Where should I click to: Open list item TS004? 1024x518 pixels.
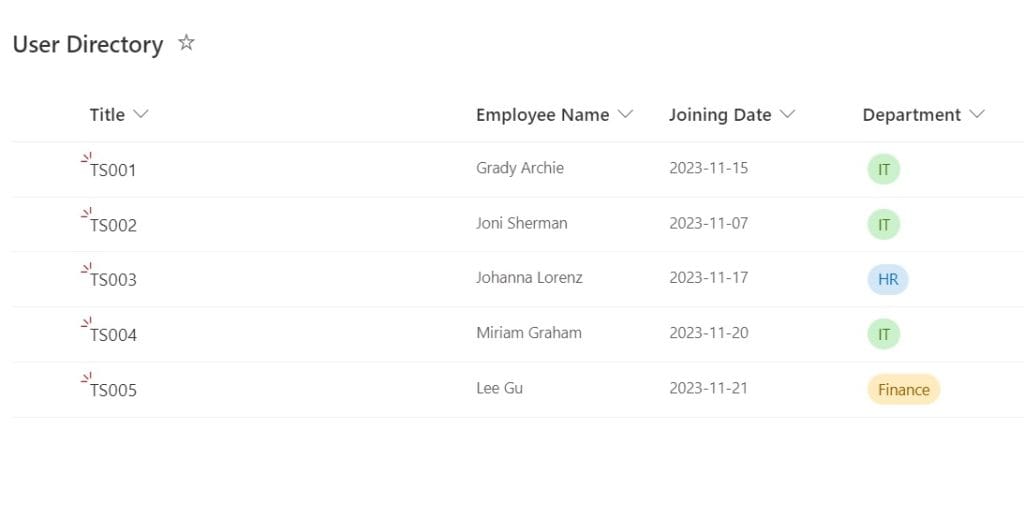pyautogui.click(x=113, y=335)
